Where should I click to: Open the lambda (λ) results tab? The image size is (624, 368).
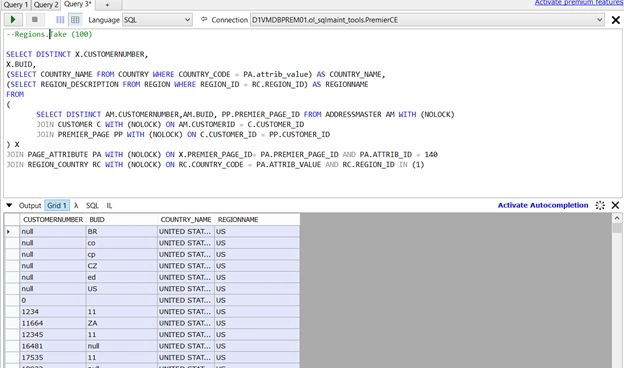pos(76,205)
